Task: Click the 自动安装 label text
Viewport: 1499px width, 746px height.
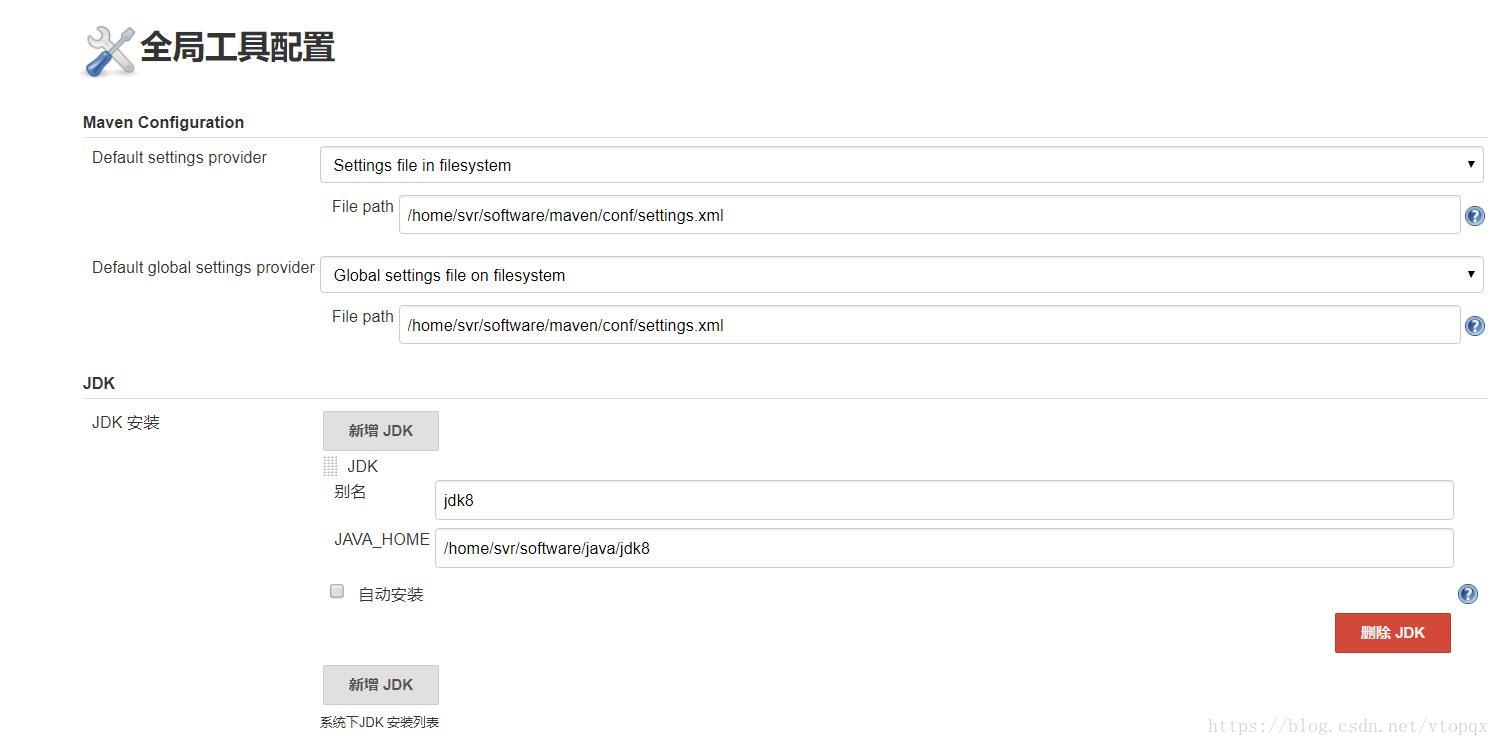Action: (x=391, y=594)
